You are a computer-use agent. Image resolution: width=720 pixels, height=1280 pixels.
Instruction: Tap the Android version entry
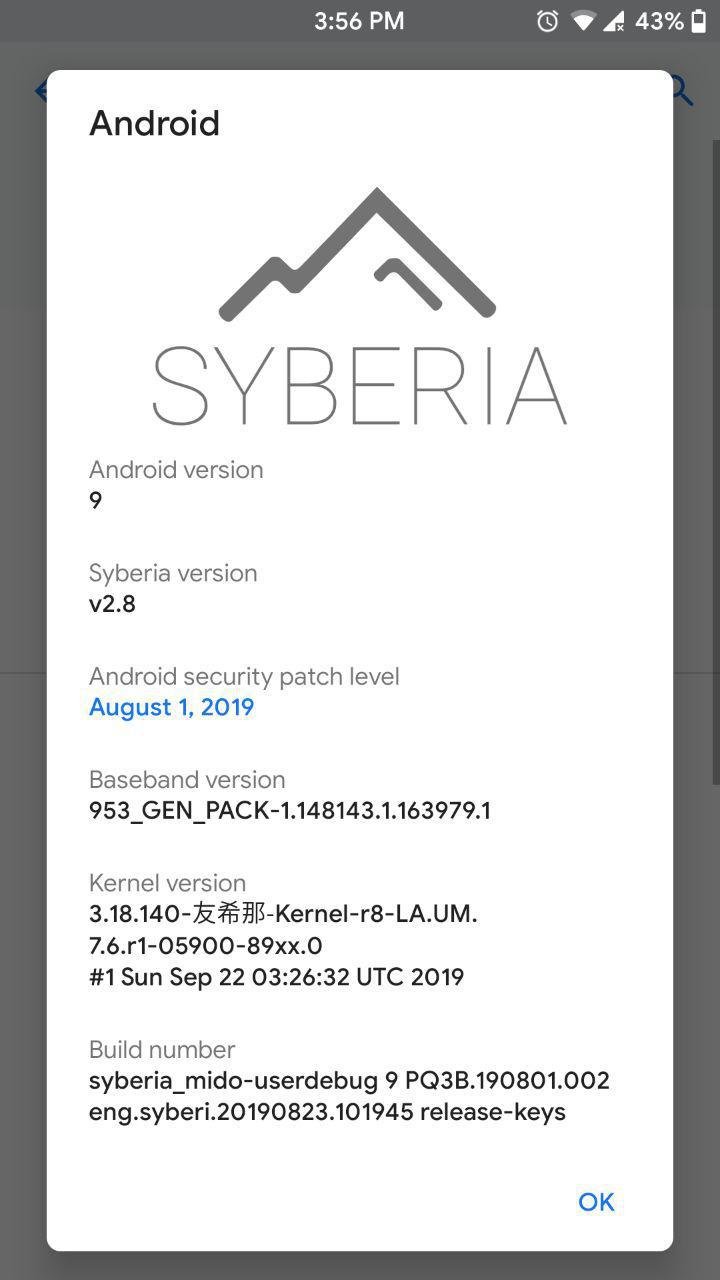pyautogui.click(x=360, y=484)
